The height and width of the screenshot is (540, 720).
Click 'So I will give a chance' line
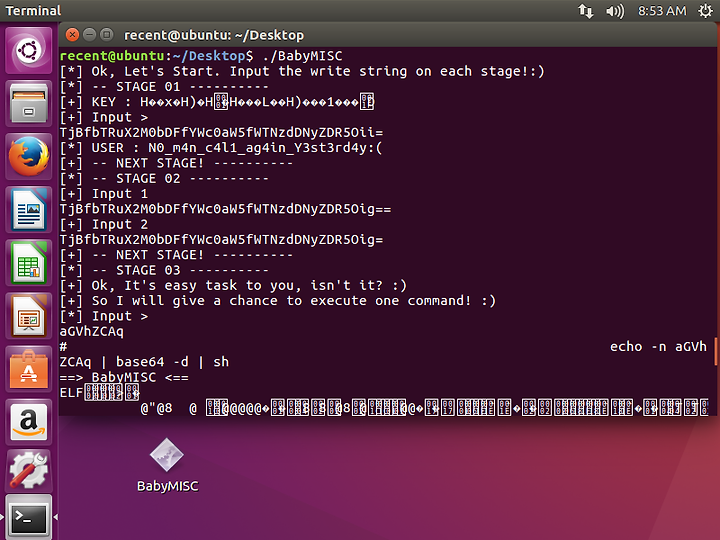pos(278,301)
